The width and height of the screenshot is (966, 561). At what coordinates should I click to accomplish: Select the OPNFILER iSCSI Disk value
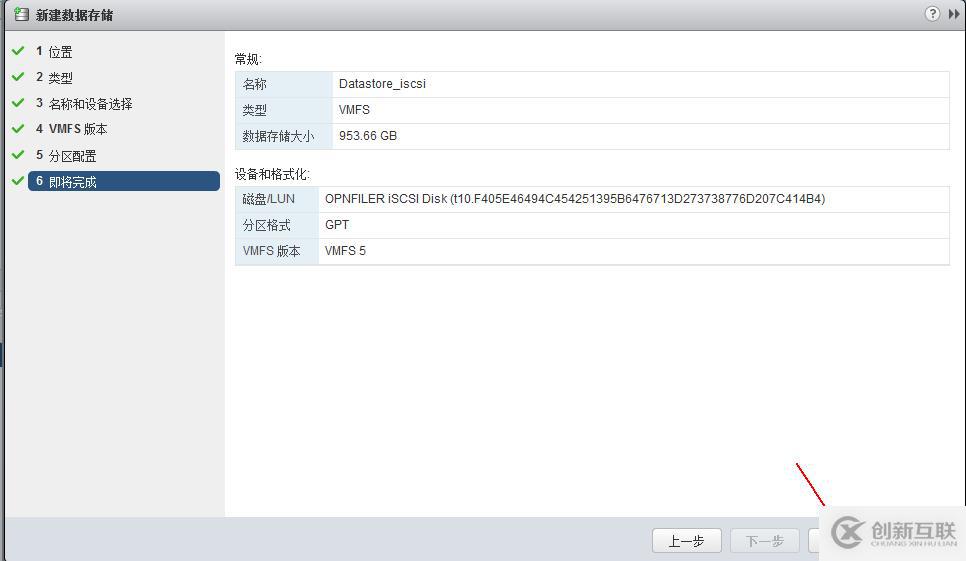point(575,199)
